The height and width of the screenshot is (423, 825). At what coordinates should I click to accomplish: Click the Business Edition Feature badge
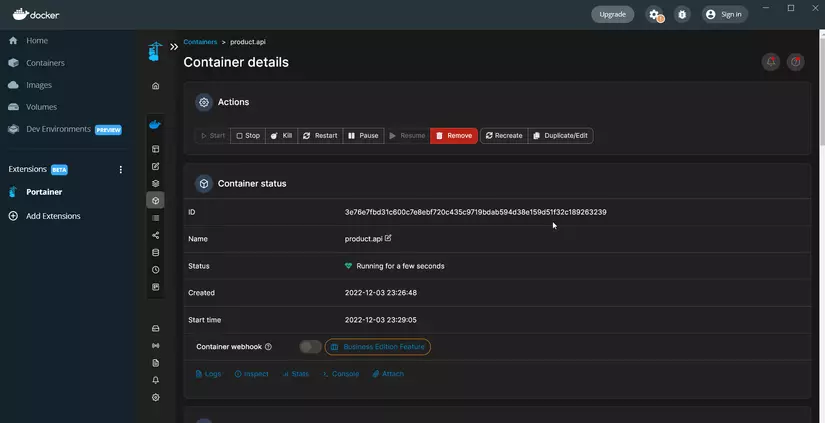(x=378, y=347)
